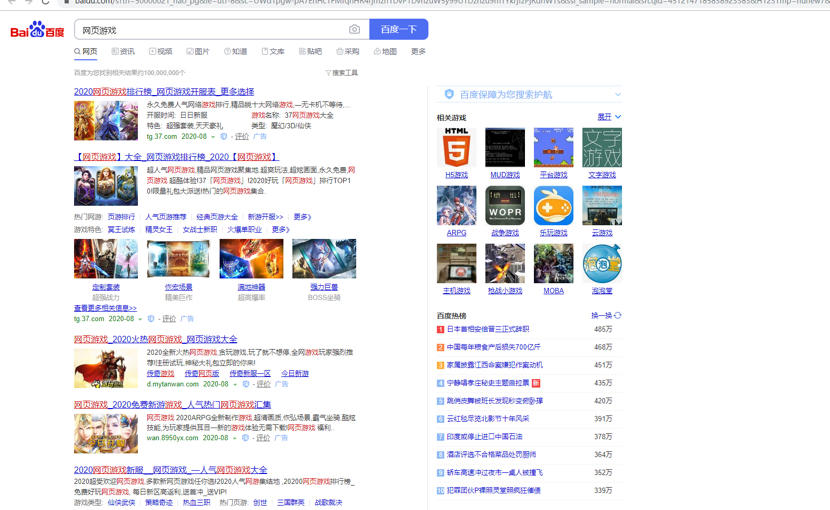Open hot topic ranked 3 at 451万

tap(494, 365)
